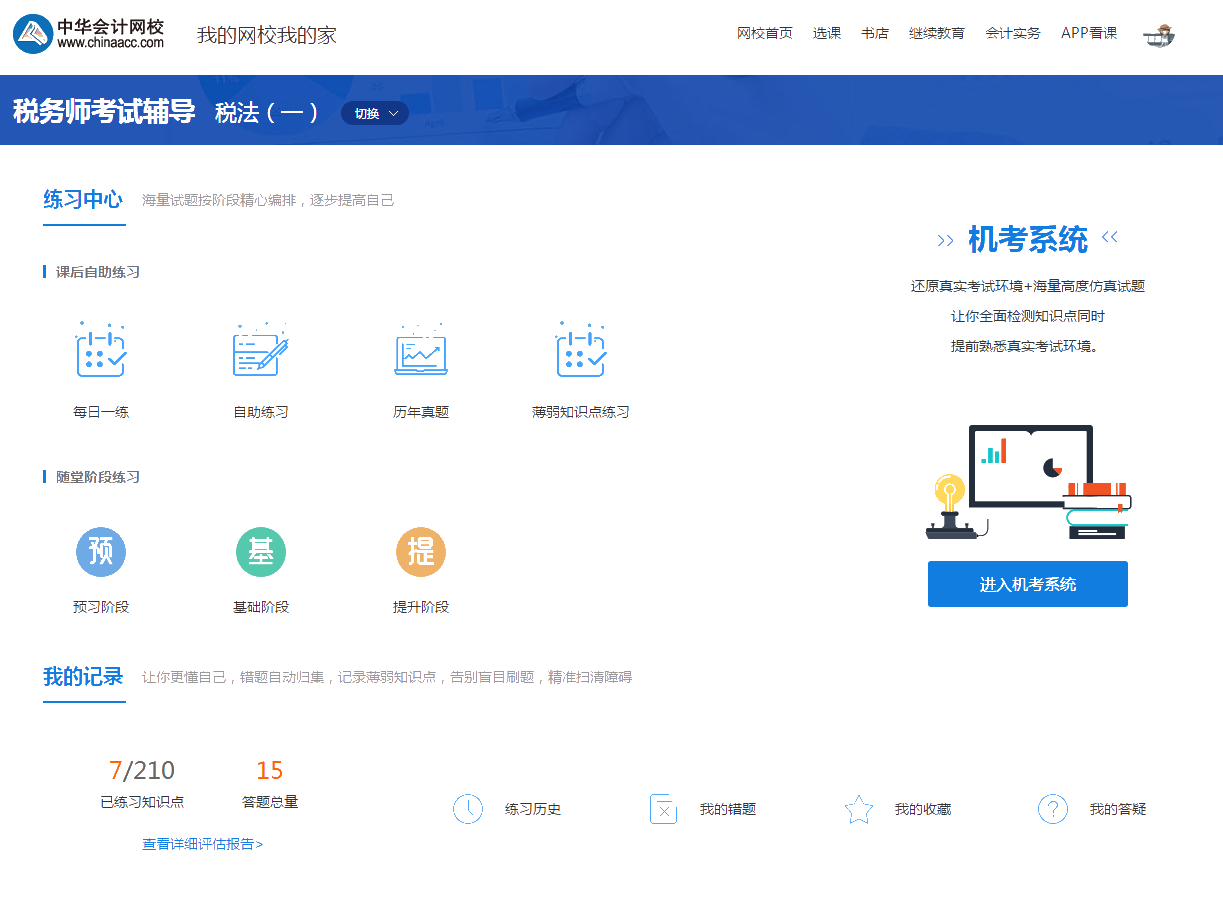Go to 网校首页 in the top menu
The image size is (1223, 922).
pos(764,33)
